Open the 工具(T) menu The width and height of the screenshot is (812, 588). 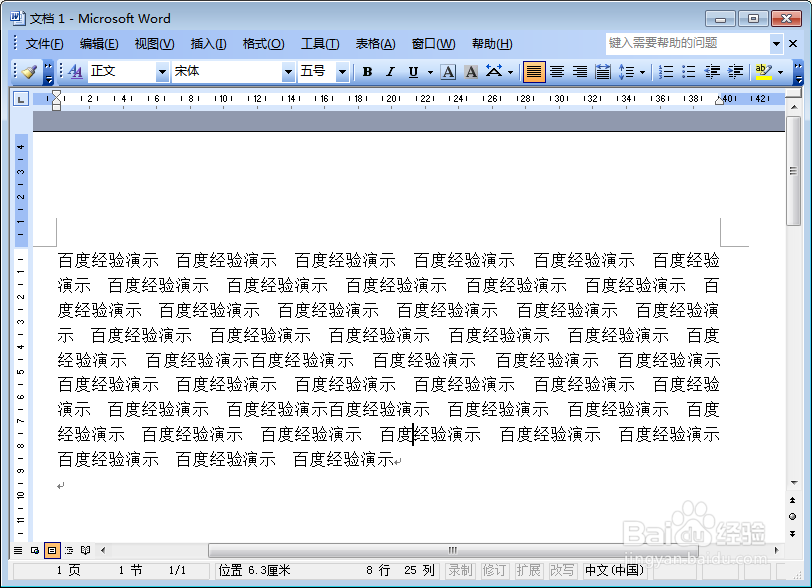point(320,44)
